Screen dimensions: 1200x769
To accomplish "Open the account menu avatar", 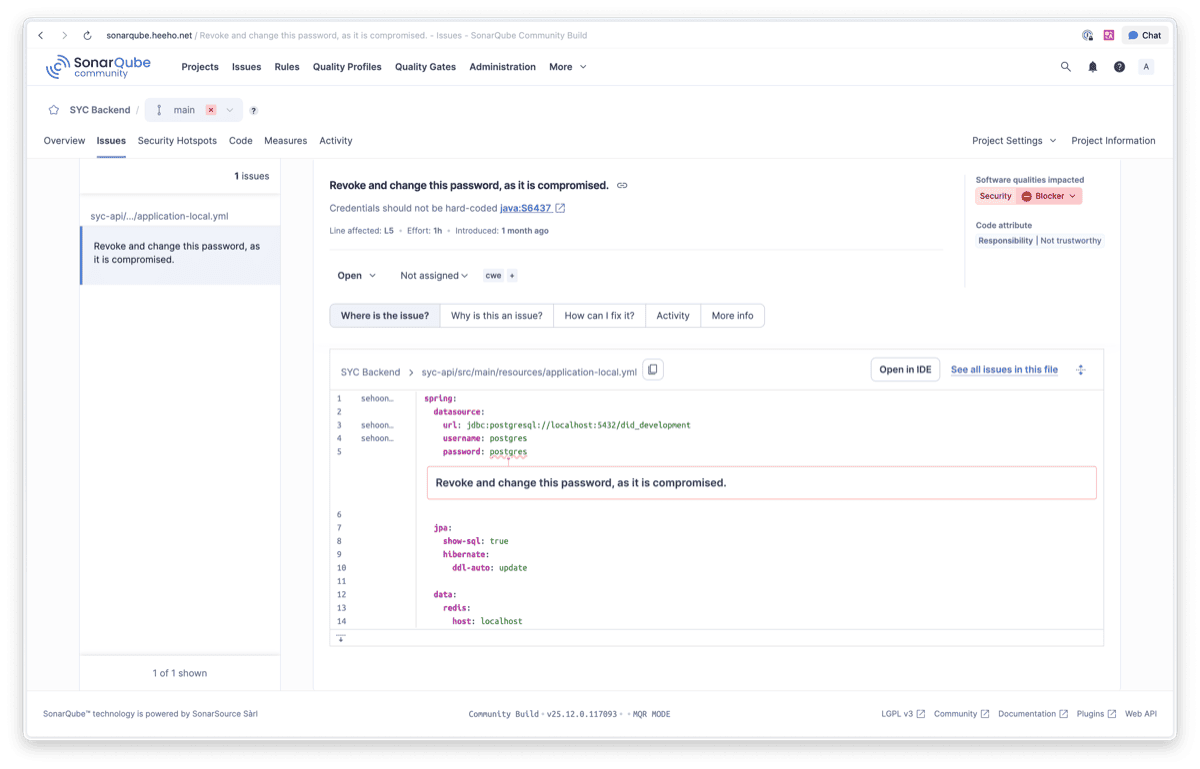I will pyautogui.click(x=1146, y=67).
